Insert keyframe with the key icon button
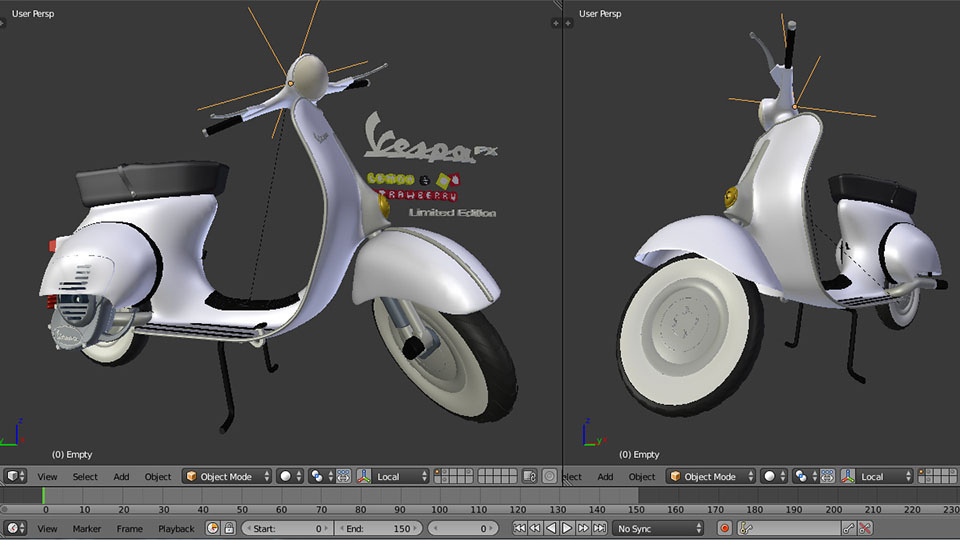This screenshot has height=540, width=960. pos(849,528)
